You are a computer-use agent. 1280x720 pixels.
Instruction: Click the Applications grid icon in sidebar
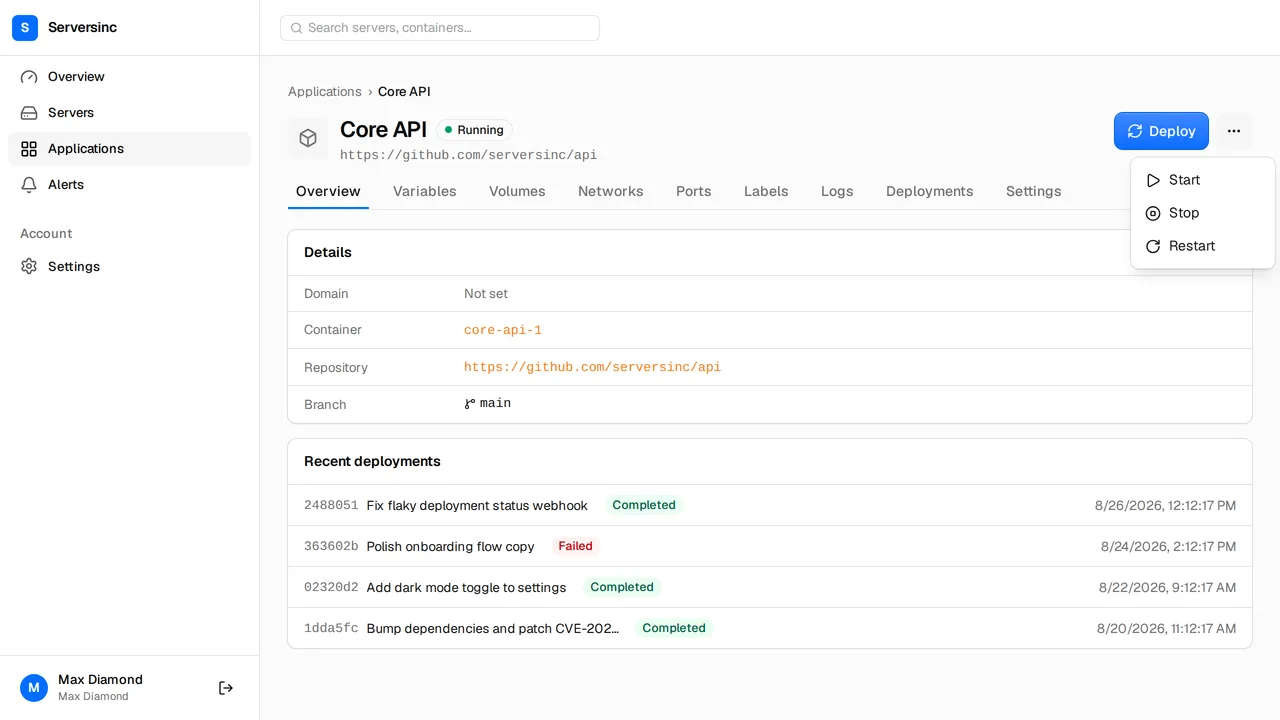29,149
